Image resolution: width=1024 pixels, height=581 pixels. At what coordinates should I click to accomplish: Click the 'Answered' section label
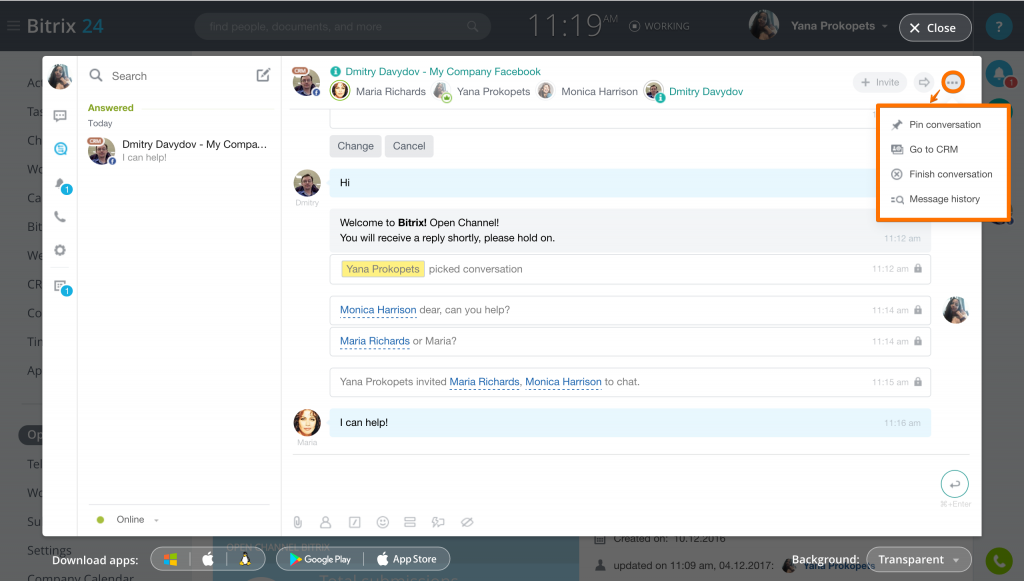110,108
